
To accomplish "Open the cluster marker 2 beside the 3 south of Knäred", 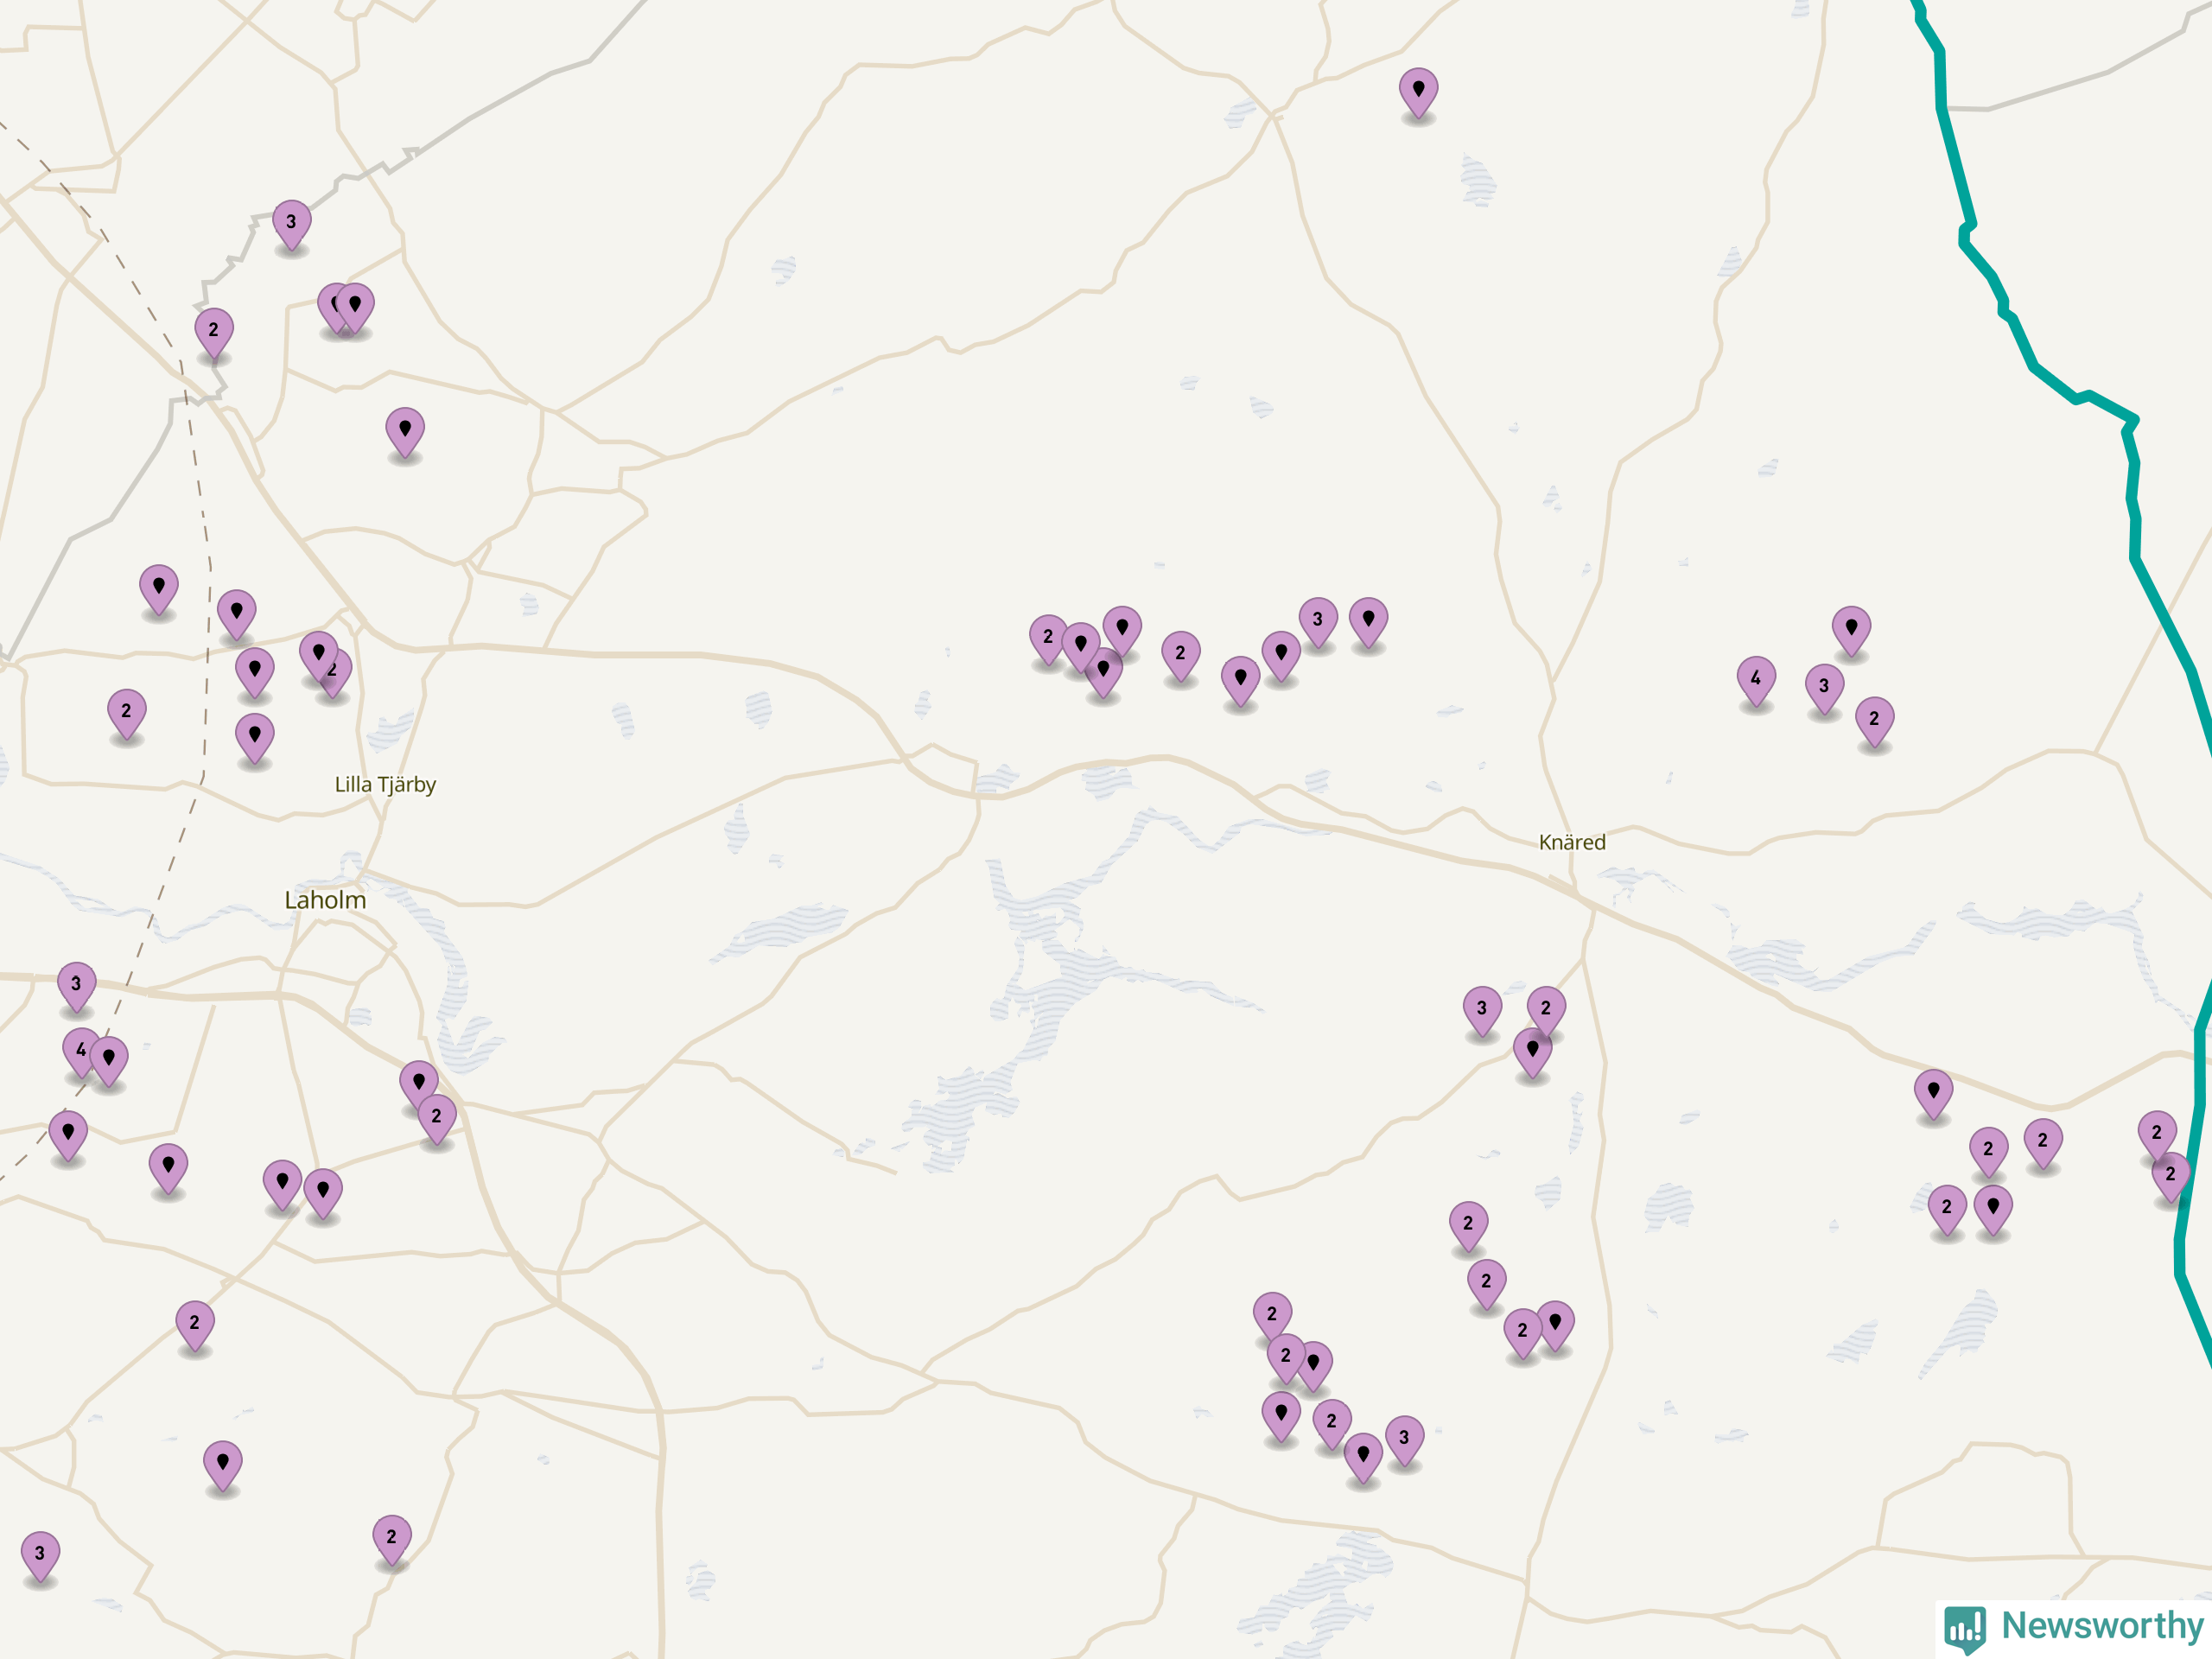I will [x=1546, y=1011].
